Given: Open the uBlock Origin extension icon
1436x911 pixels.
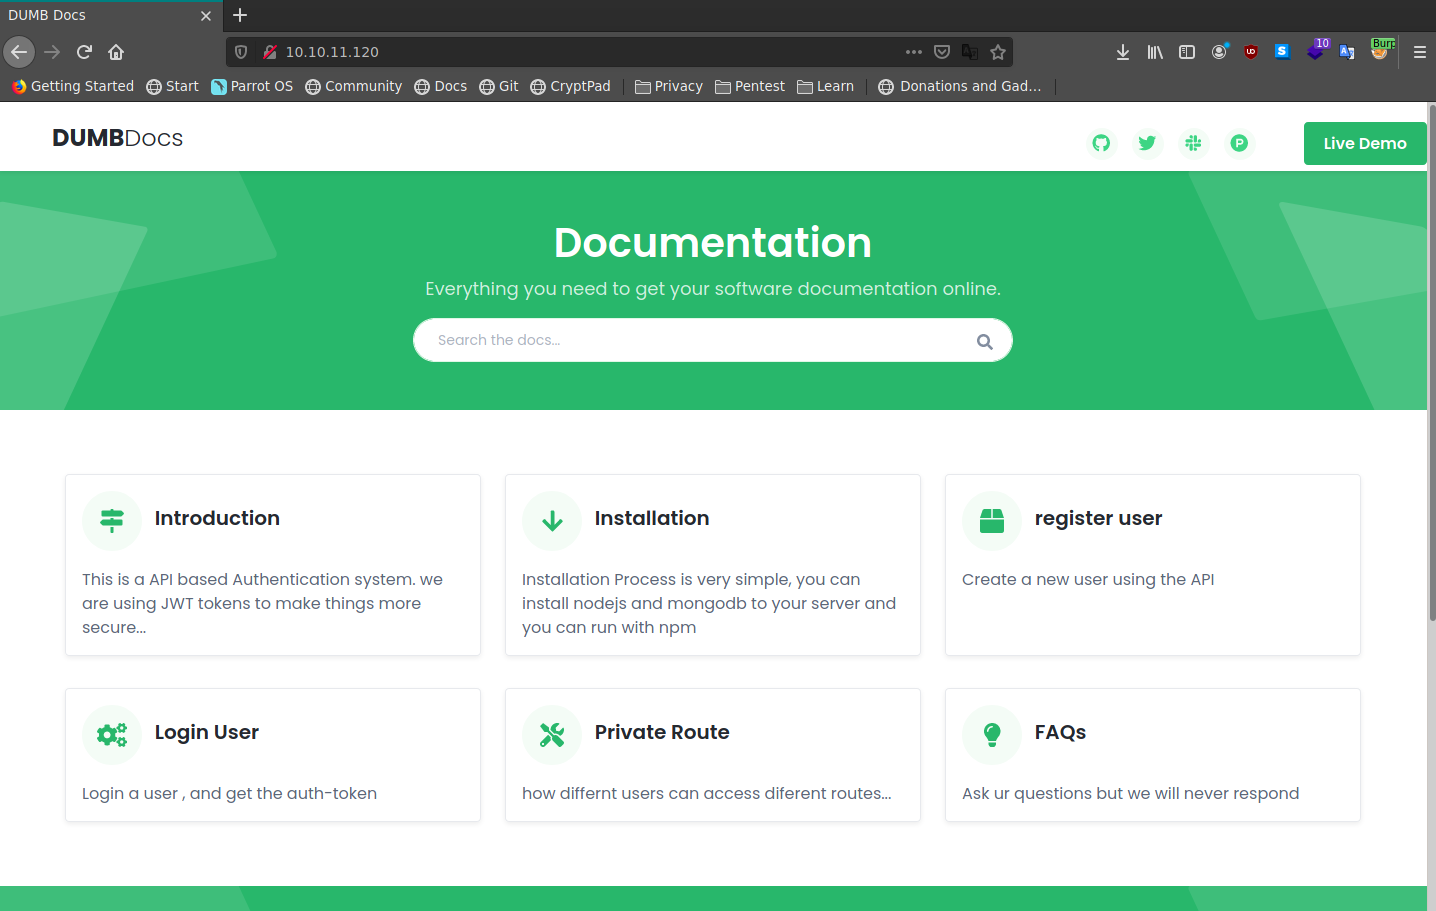Looking at the screenshot, I should tap(1251, 52).
